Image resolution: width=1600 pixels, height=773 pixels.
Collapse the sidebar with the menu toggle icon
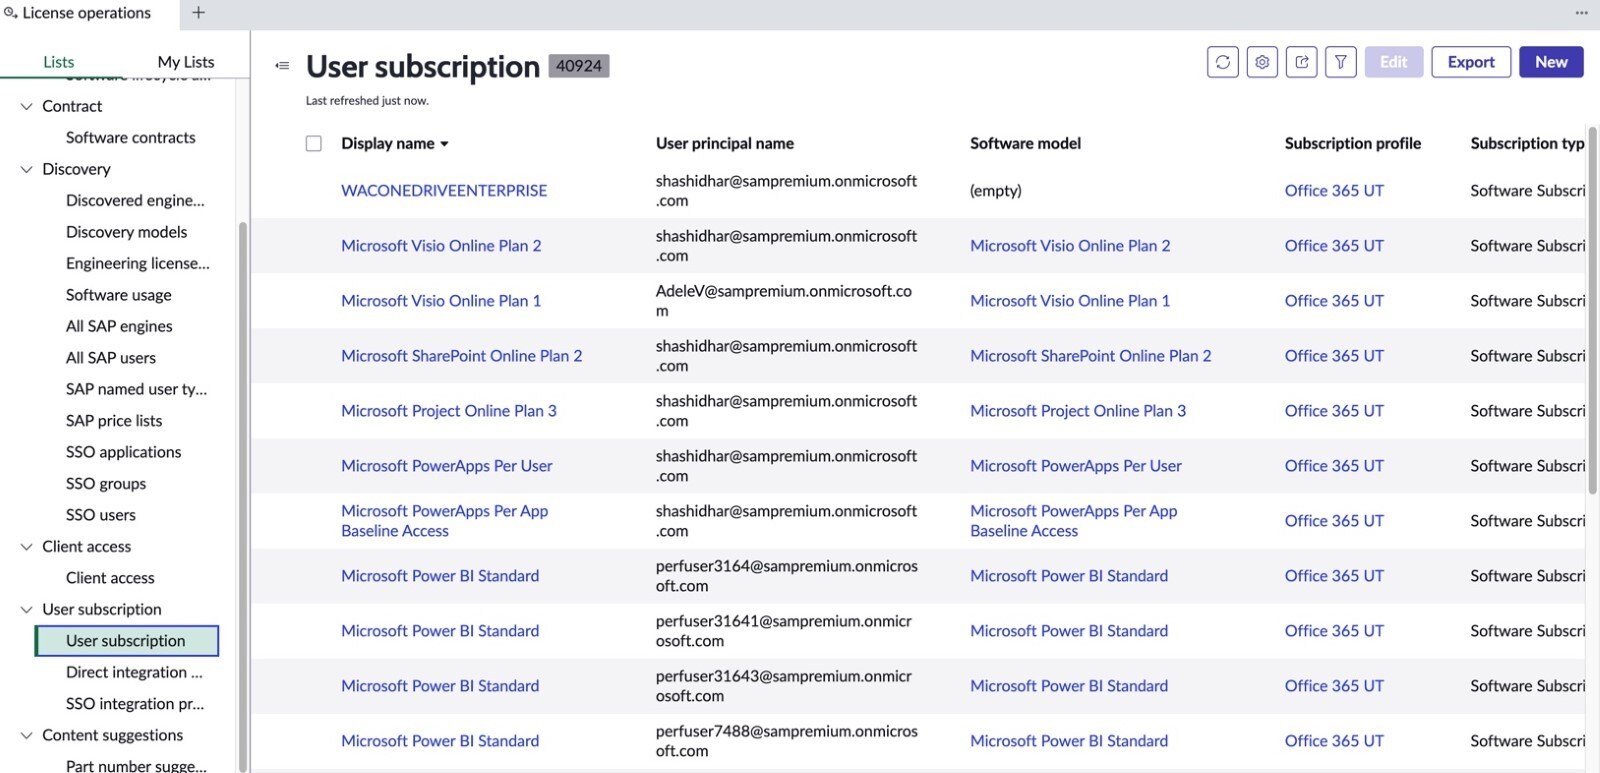pyautogui.click(x=282, y=66)
